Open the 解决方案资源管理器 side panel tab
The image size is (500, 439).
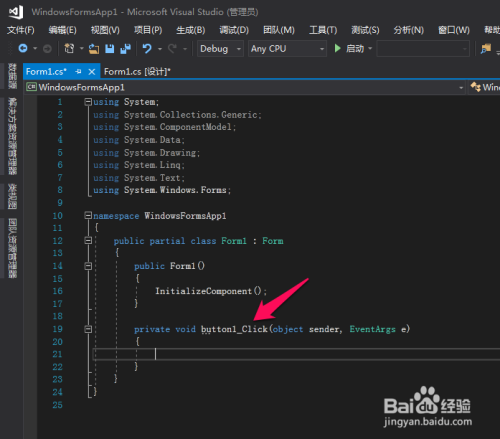point(12,136)
